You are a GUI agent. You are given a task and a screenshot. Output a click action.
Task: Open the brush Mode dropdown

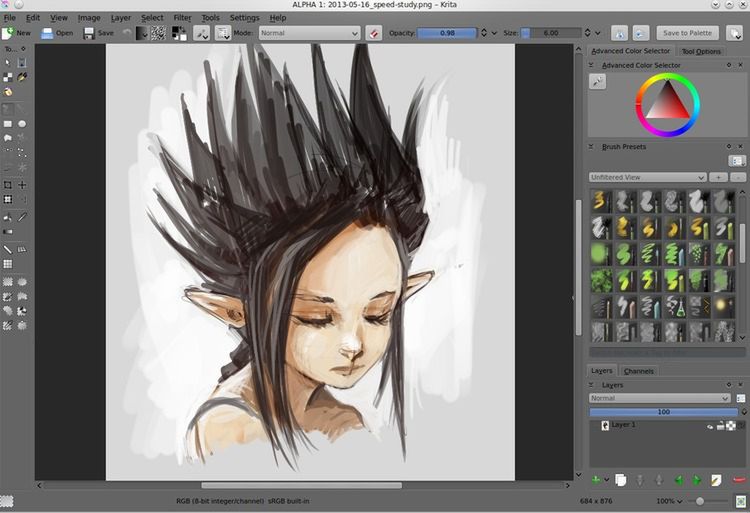click(309, 33)
